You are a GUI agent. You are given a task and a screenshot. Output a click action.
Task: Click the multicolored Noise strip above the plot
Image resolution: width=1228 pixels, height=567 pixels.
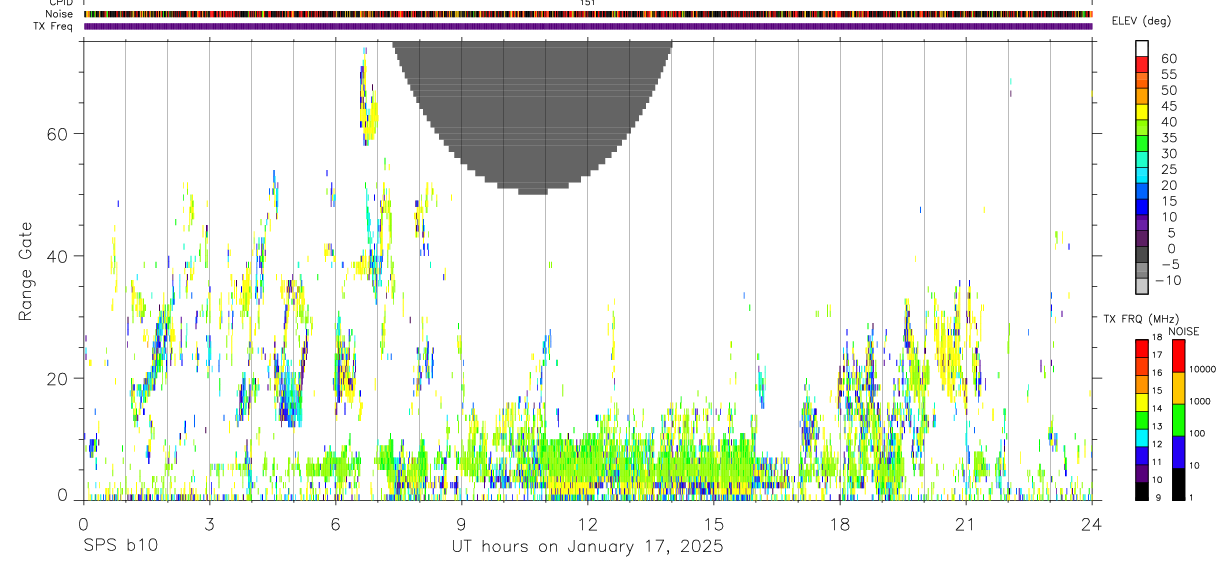click(x=588, y=14)
